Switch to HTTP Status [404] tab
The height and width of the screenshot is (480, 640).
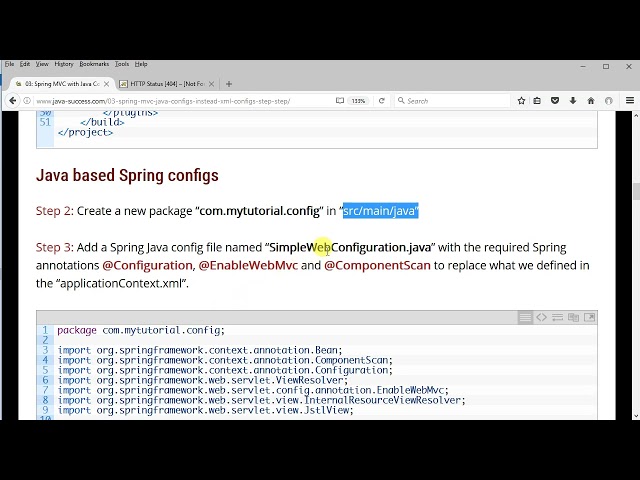tap(167, 84)
